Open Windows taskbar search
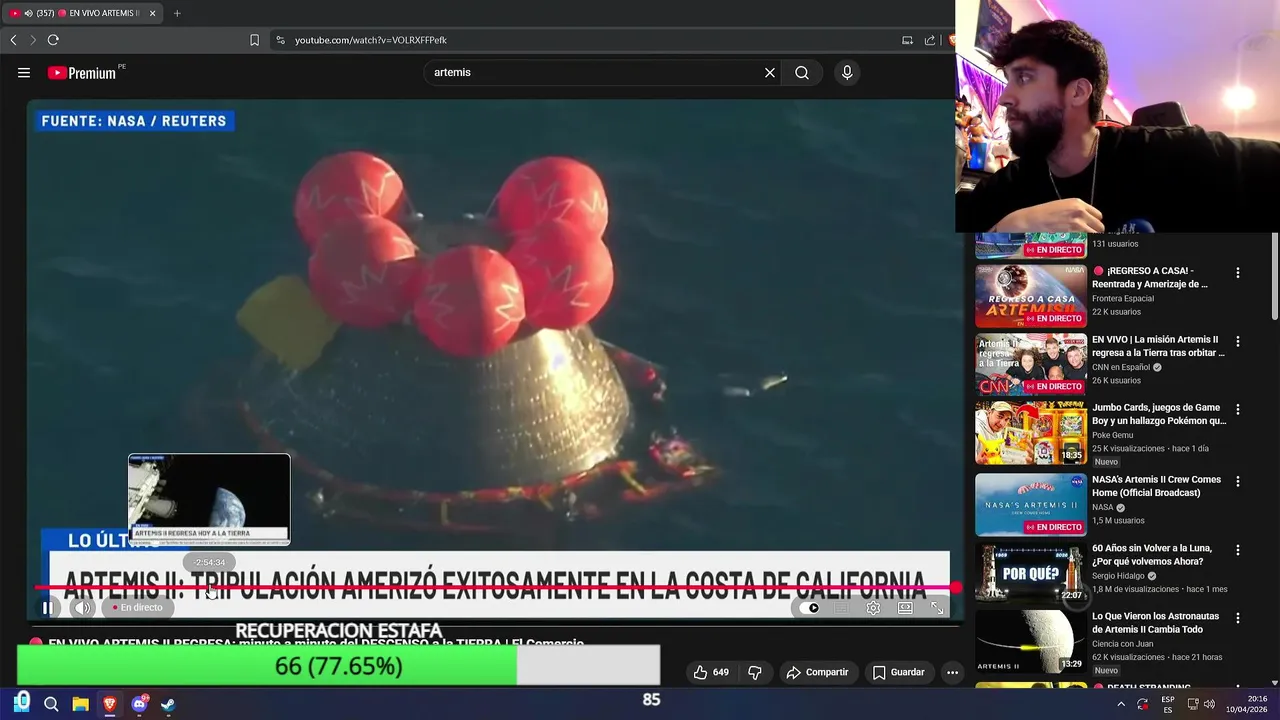This screenshot has width=1280, height=720. point(51,704)
